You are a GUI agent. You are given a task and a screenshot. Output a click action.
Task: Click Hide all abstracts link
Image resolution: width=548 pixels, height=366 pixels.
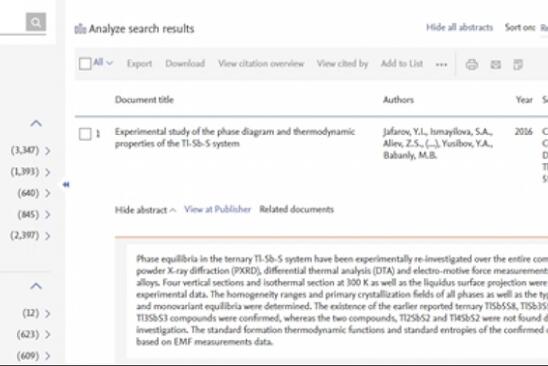(x=459, y=27)
